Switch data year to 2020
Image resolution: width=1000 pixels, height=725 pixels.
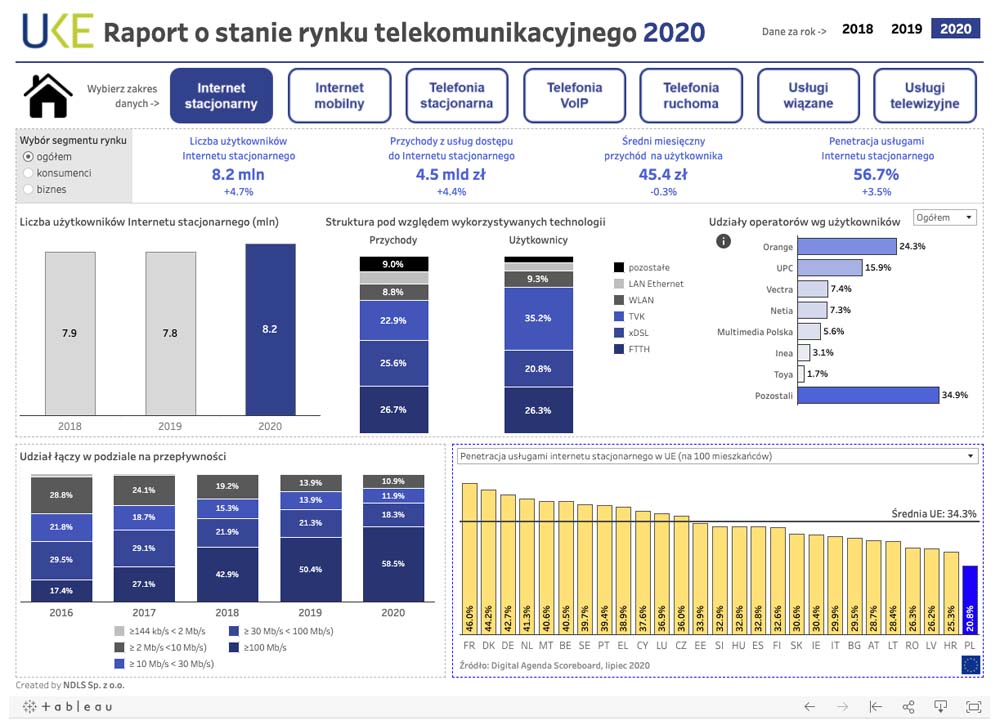coord(955,29)
